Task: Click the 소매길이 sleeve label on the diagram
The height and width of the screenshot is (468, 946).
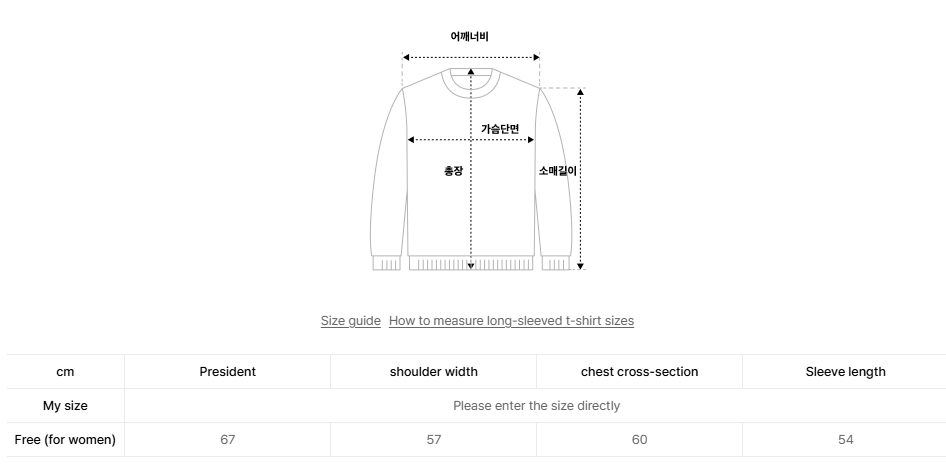Action: 558,171
